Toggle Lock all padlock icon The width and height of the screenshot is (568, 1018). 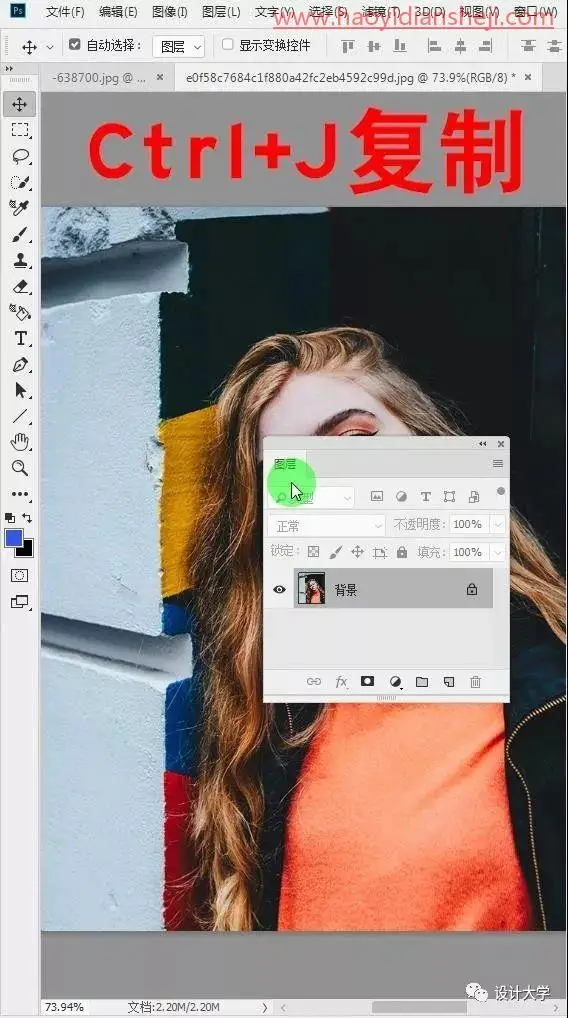tap(402, 552)
